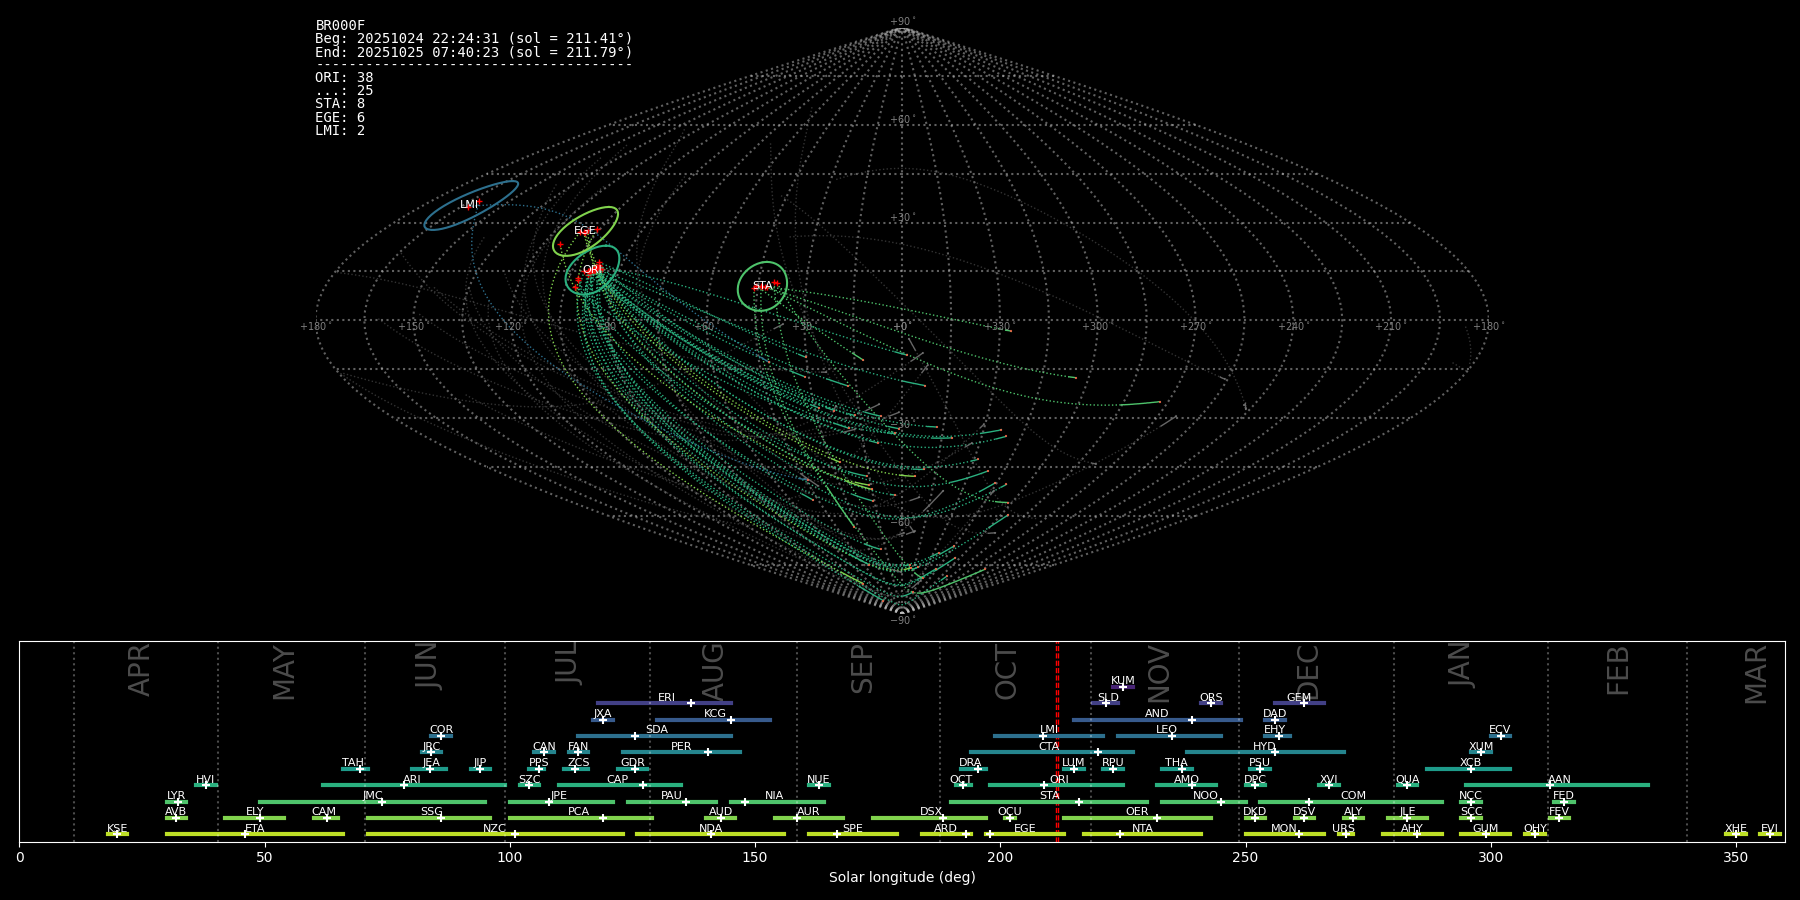Viewport: 1800px width, 900px height.
Task: Click the QUA shower label in timeline
Action: point(1408,780)
